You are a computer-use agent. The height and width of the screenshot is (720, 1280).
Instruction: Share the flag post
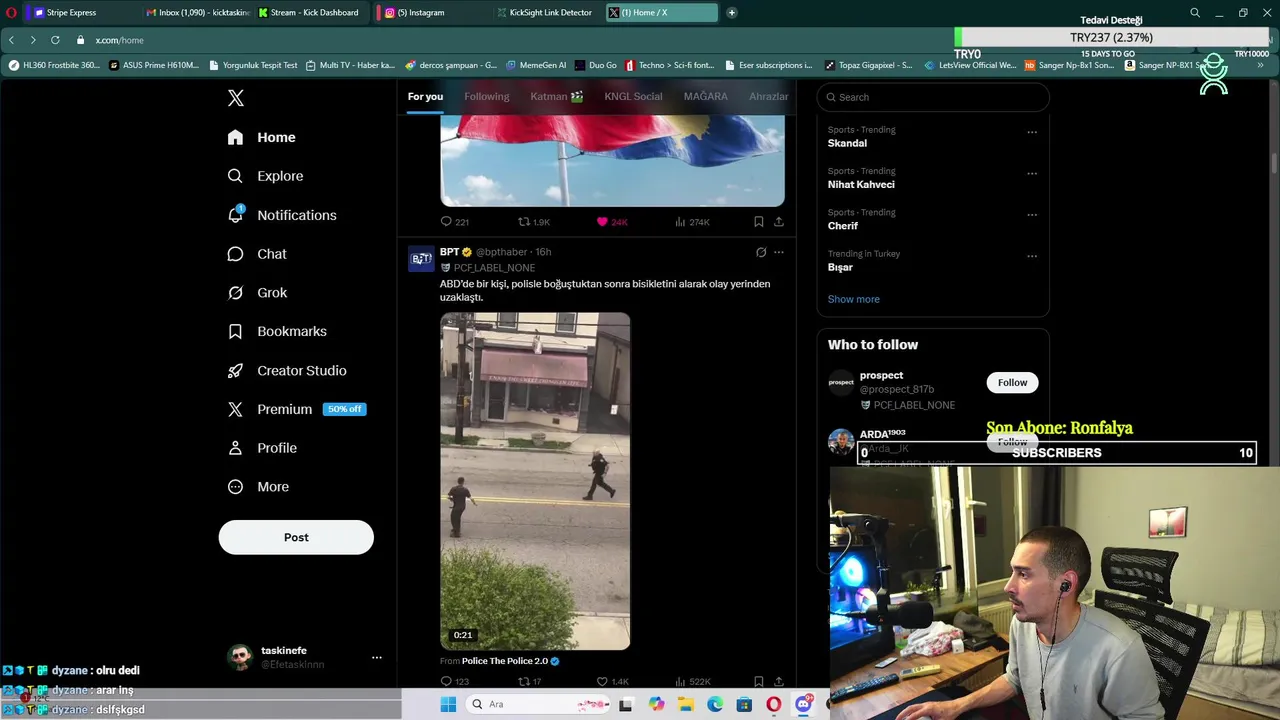[779, 222]
